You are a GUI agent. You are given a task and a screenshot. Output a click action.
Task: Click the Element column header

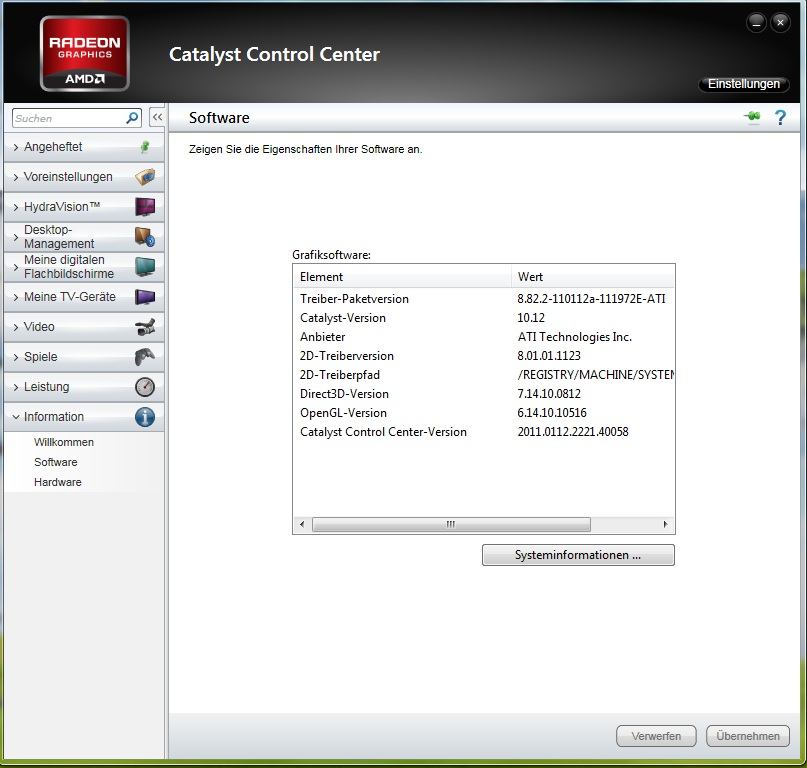click(x=402, y=277)
